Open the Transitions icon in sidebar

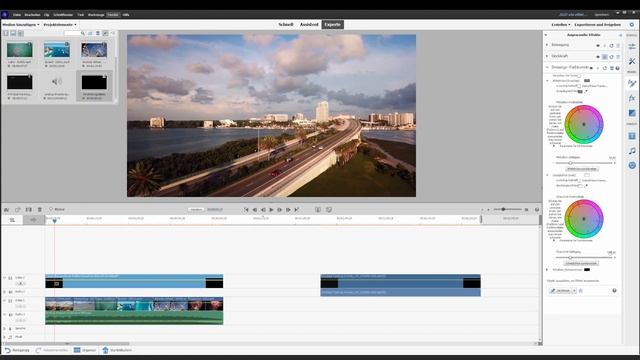pyautogui.click(x=632, y=113)
